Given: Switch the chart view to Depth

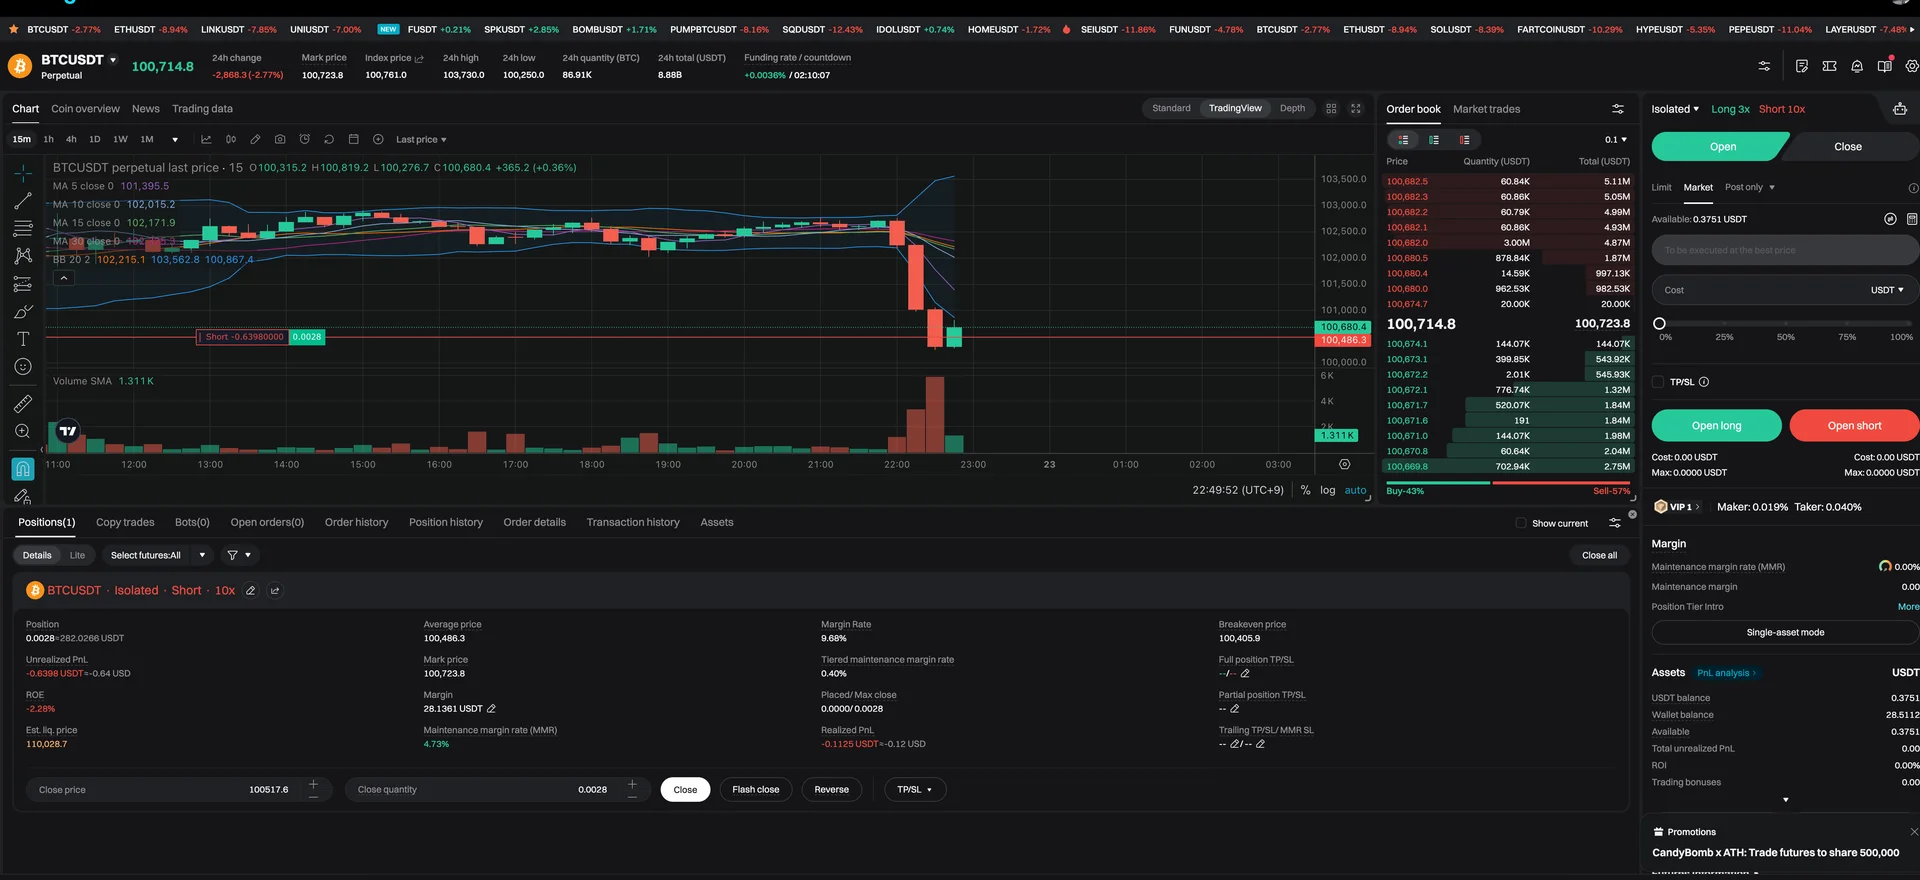Looking at the screenshot, I should (x=1292, y=108).
